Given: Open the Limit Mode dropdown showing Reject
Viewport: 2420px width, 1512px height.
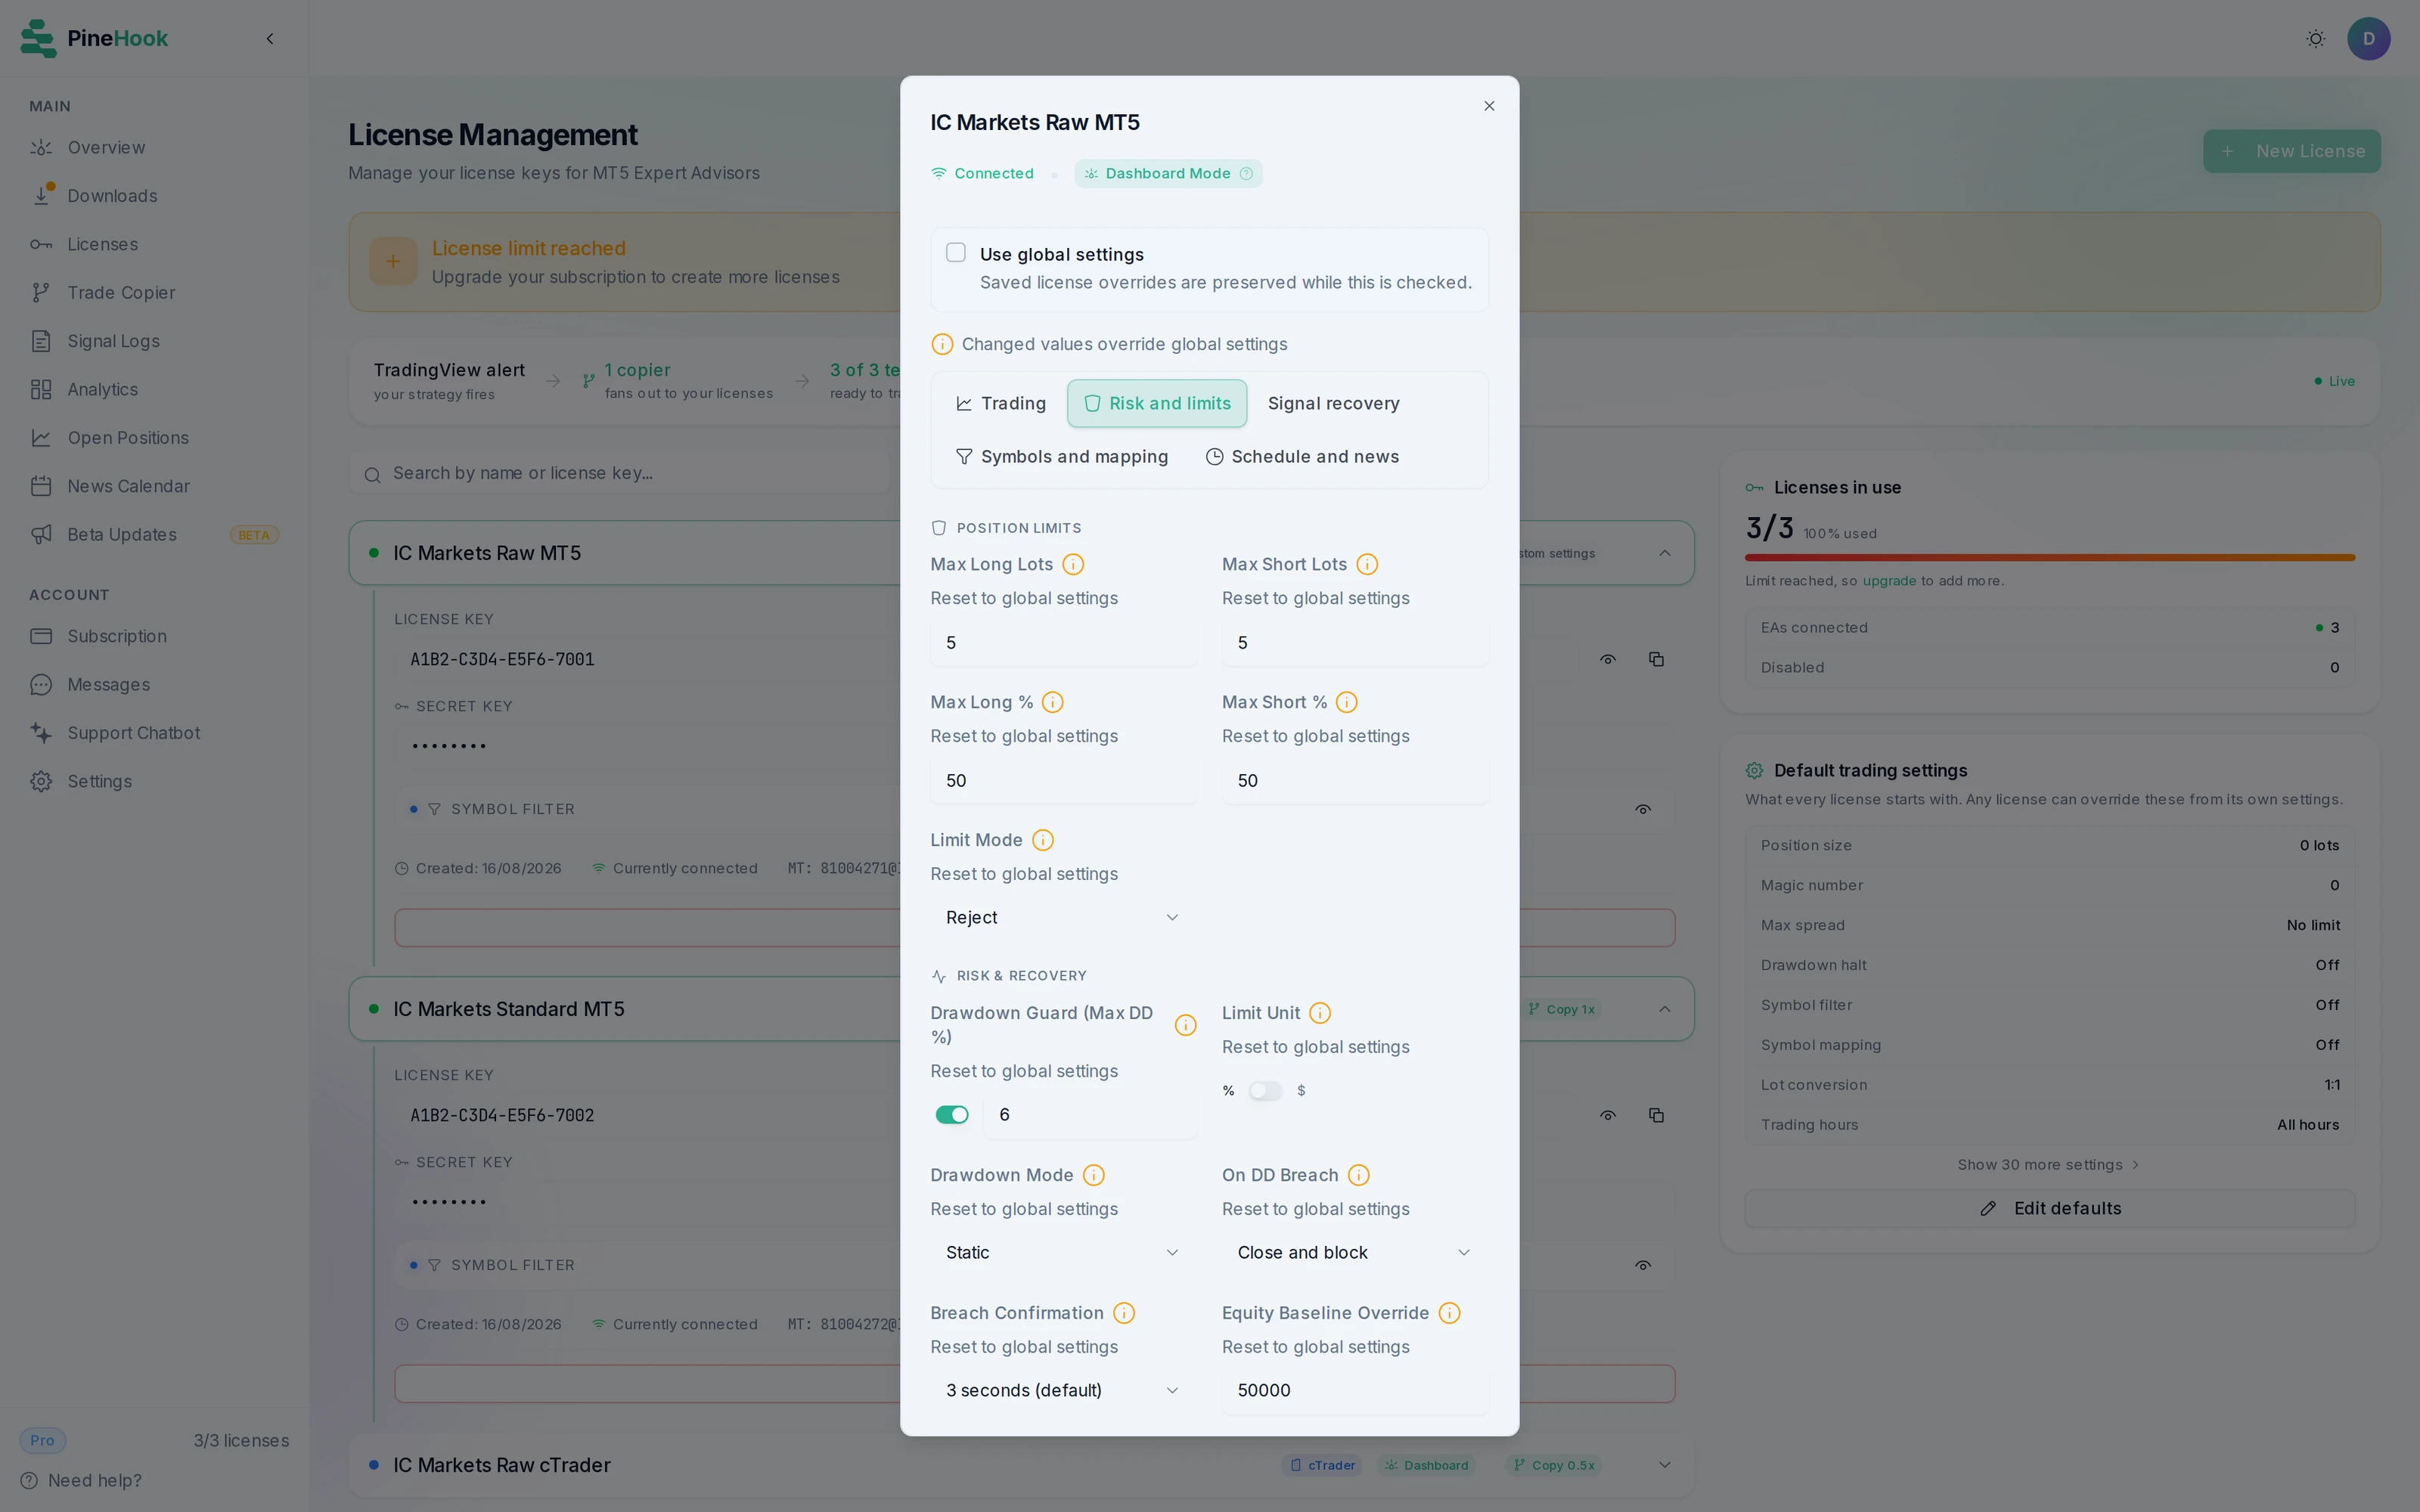Looking at the screenshot, I should (x=1063, y=918).
